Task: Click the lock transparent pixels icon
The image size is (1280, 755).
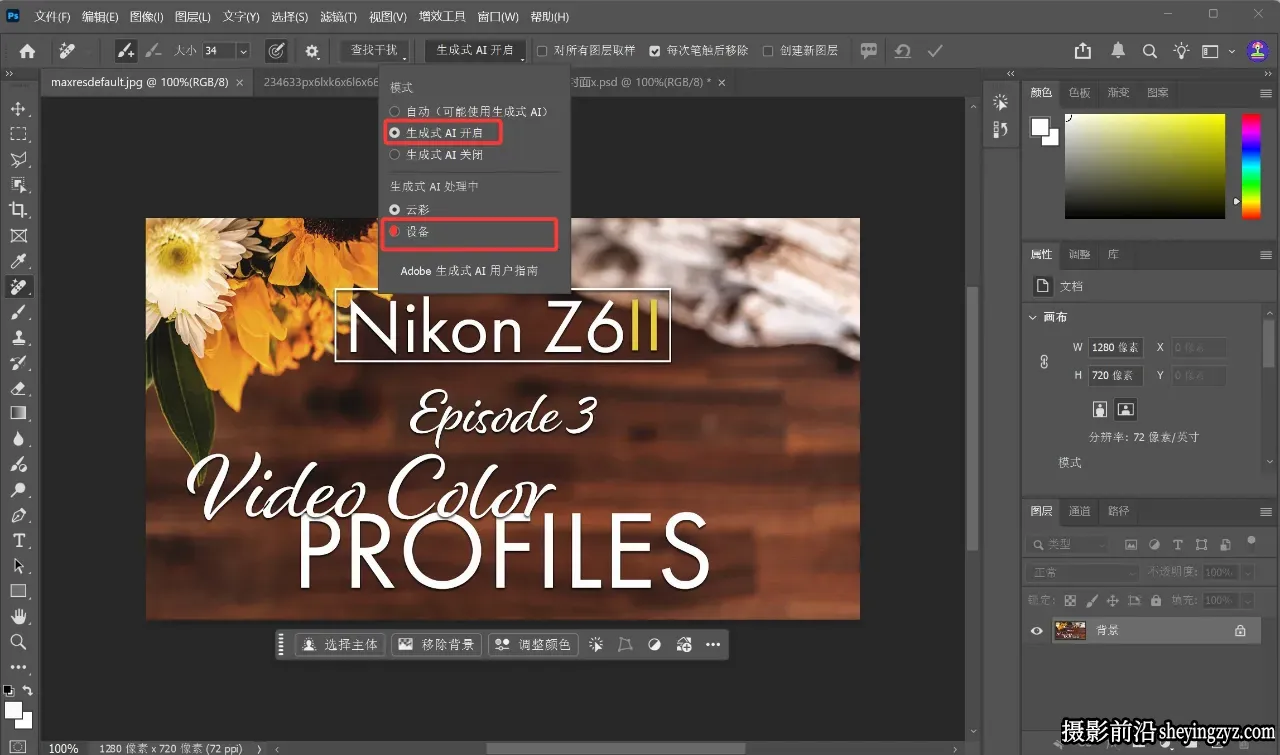Action: point(1070,601)
